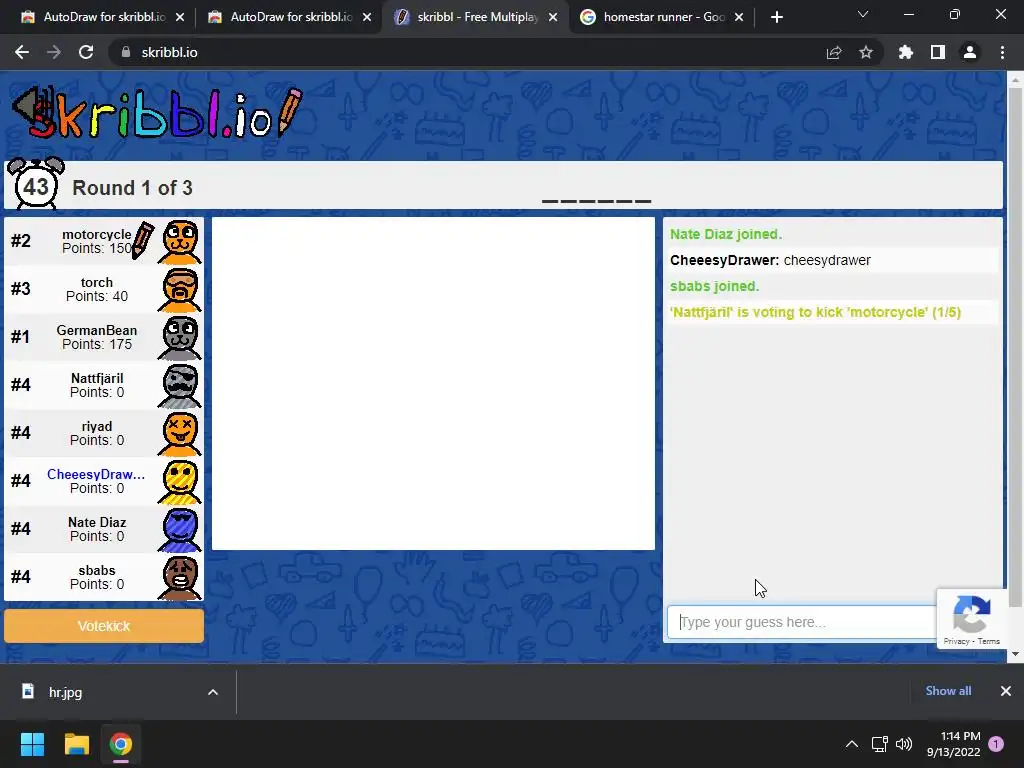Click torch's bearded avatar

pyautogui.click(x=180, y=290)
